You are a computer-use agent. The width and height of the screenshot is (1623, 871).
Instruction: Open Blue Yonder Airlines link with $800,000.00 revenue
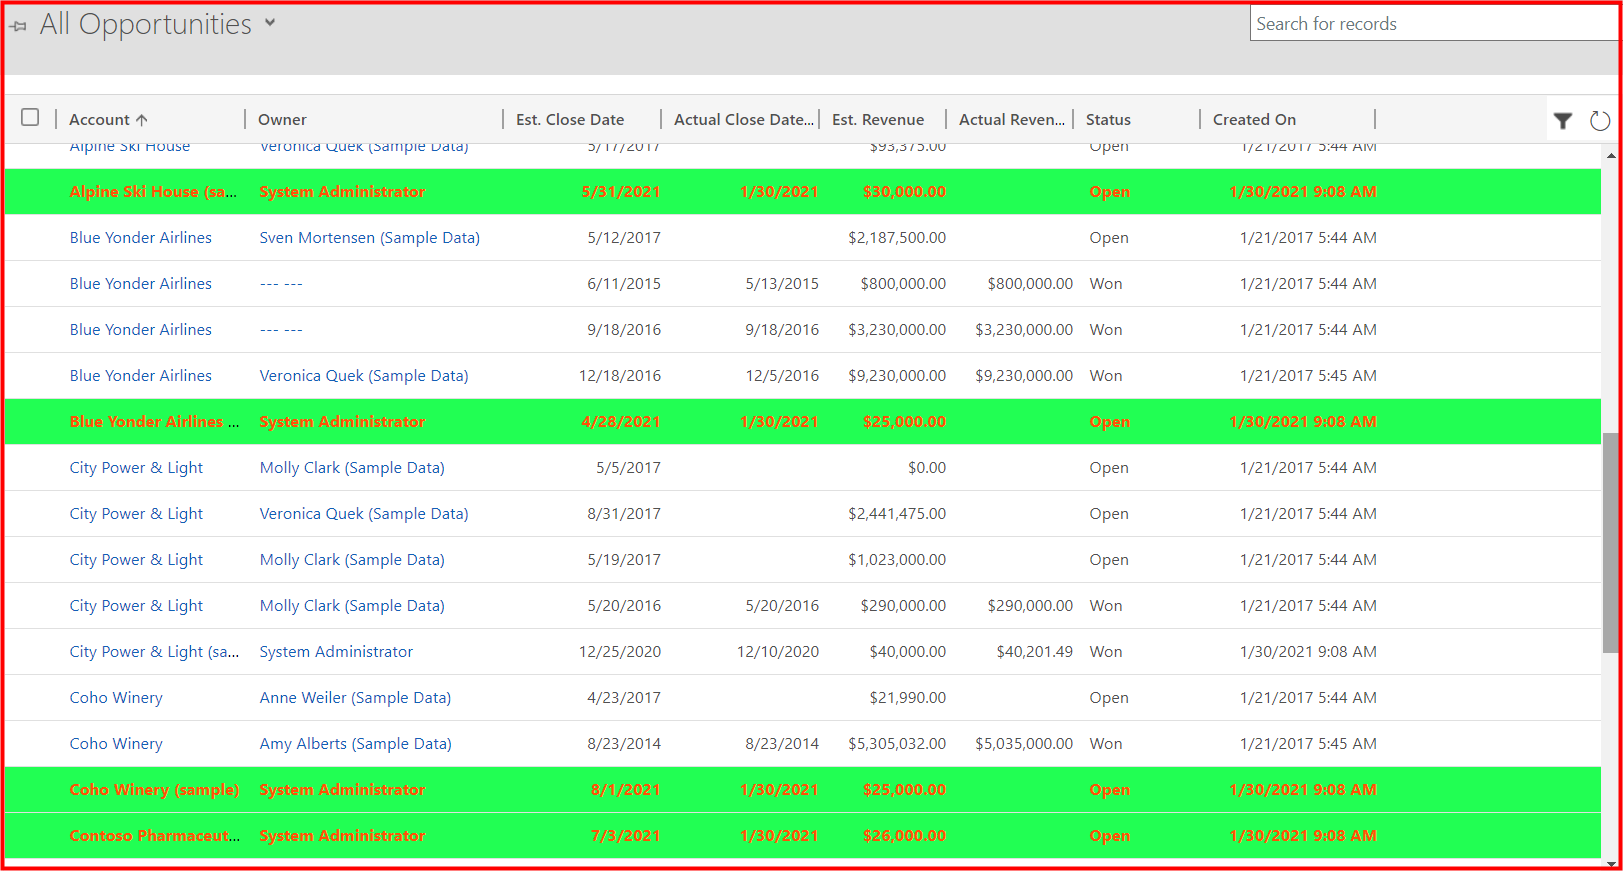click(141, 283)
